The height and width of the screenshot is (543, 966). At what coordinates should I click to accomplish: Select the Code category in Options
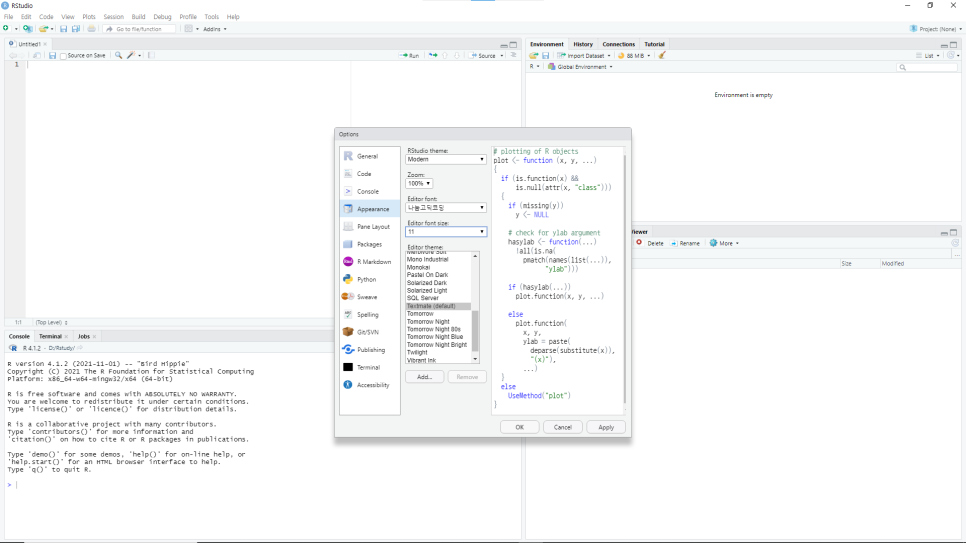pos(369,174)
